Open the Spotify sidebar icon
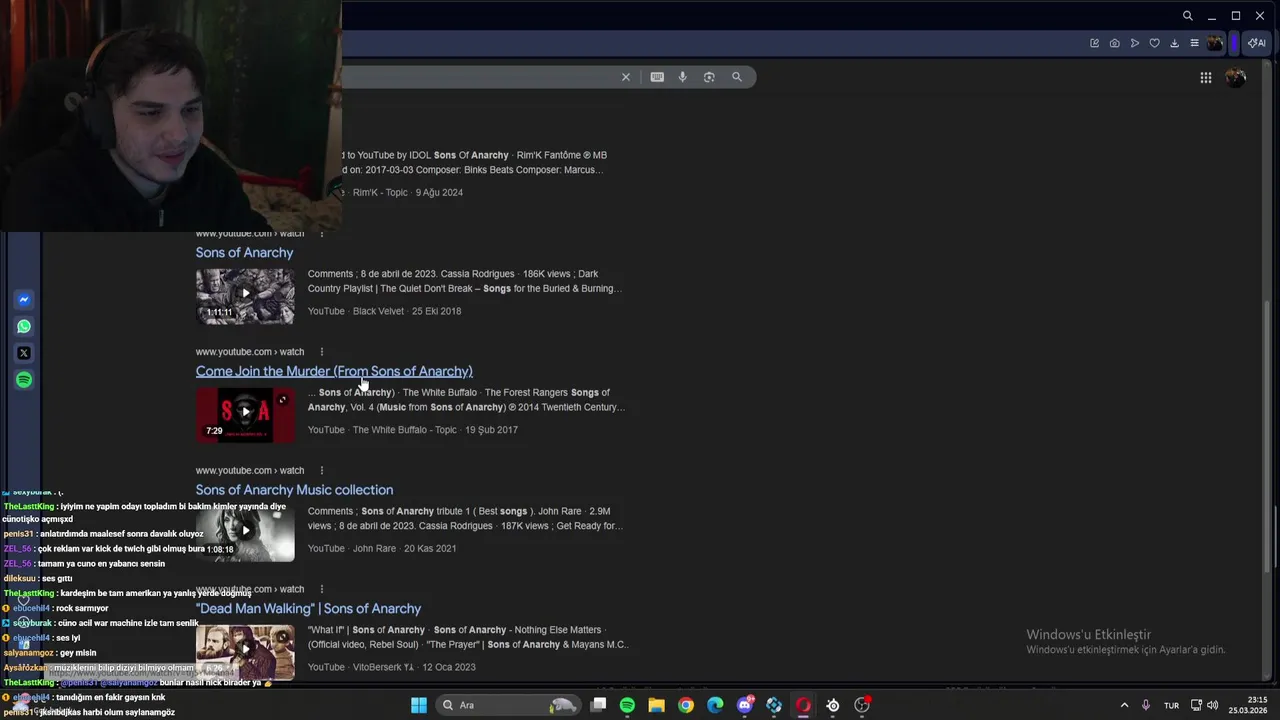Screen dimensions: 1280x720 coord(24,380)
